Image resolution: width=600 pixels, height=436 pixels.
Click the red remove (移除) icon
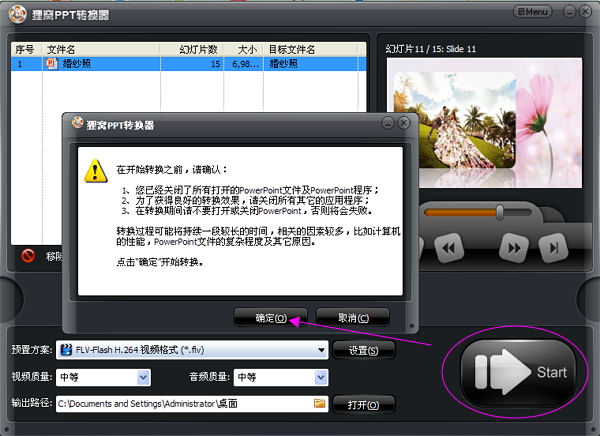[x=28, y=255]
